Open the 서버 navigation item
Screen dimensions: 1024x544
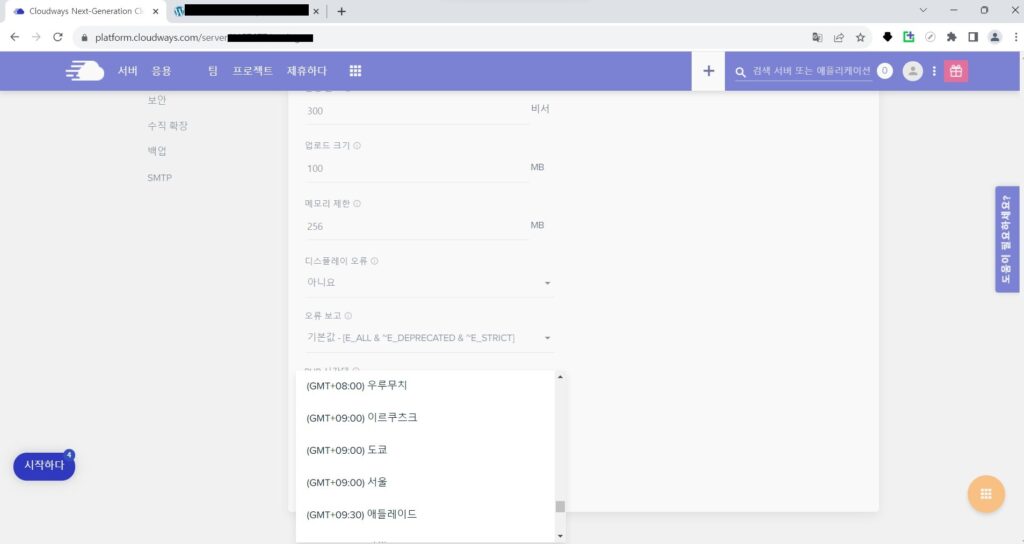127,71
